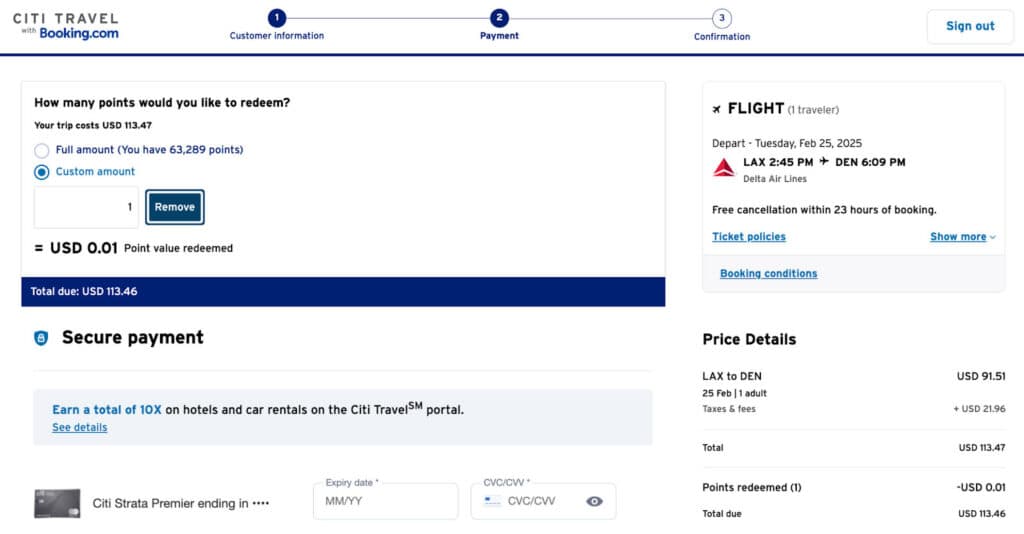Image resolution: width=1024 pixels, height=534 pixels.
Task: Select the Full amount points option
Action: tap(42, 150)
